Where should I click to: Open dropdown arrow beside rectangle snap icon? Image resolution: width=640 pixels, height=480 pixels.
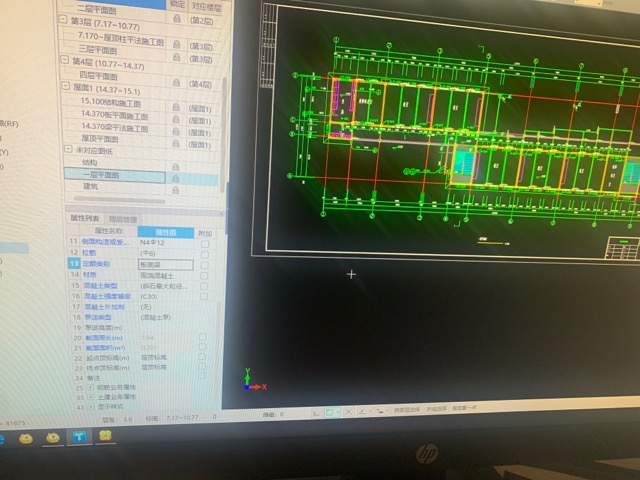(x=338, y=413)
